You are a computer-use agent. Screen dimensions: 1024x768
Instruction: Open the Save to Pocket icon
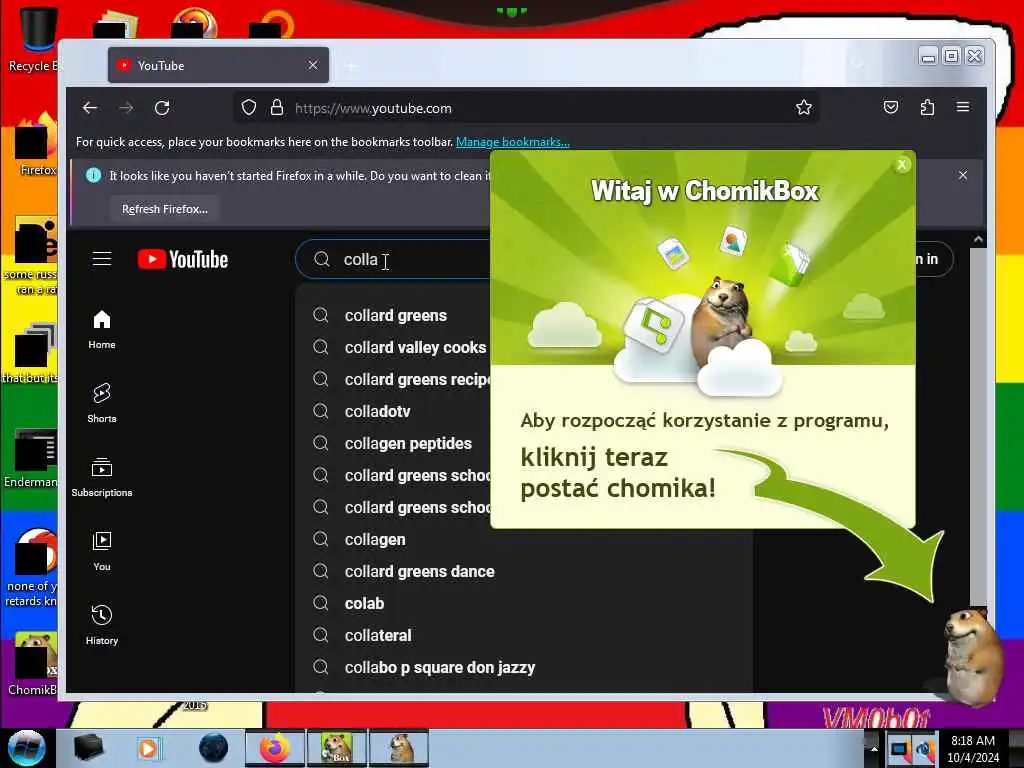[891, 107]
